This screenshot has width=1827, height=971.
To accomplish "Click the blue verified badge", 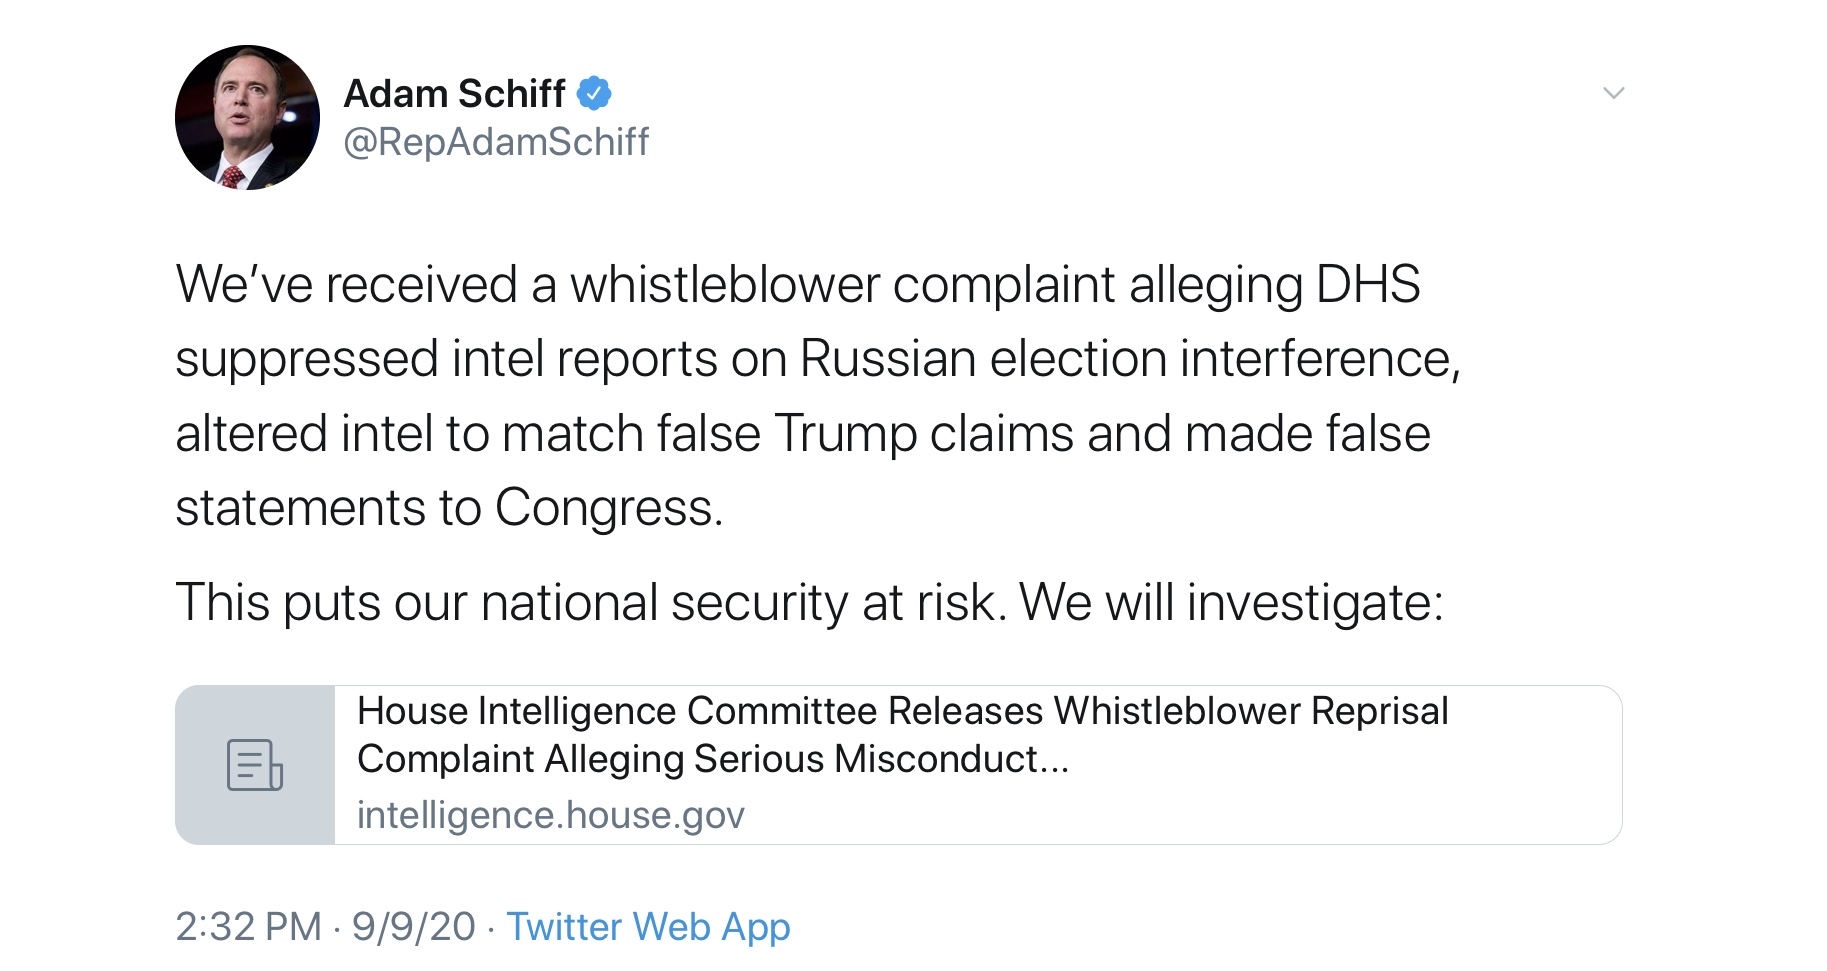I will tap(594, 93).
